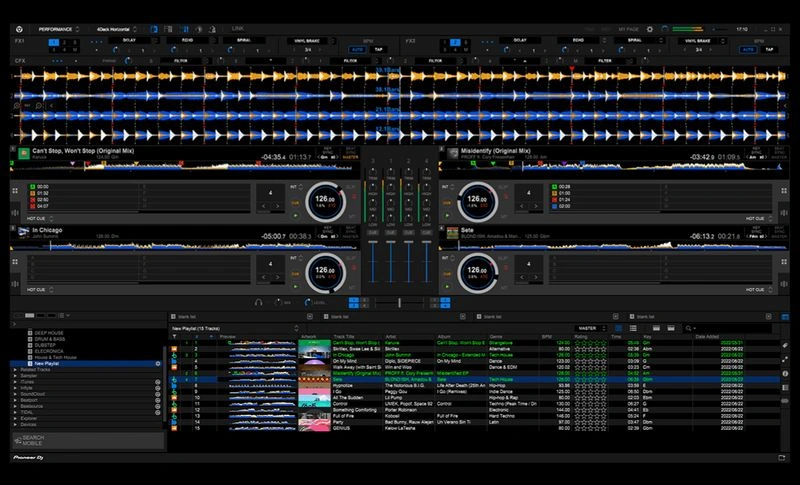Click the artwork thumbnail for On My Mind
The image size is (800, 485).
tap(314, 361)
